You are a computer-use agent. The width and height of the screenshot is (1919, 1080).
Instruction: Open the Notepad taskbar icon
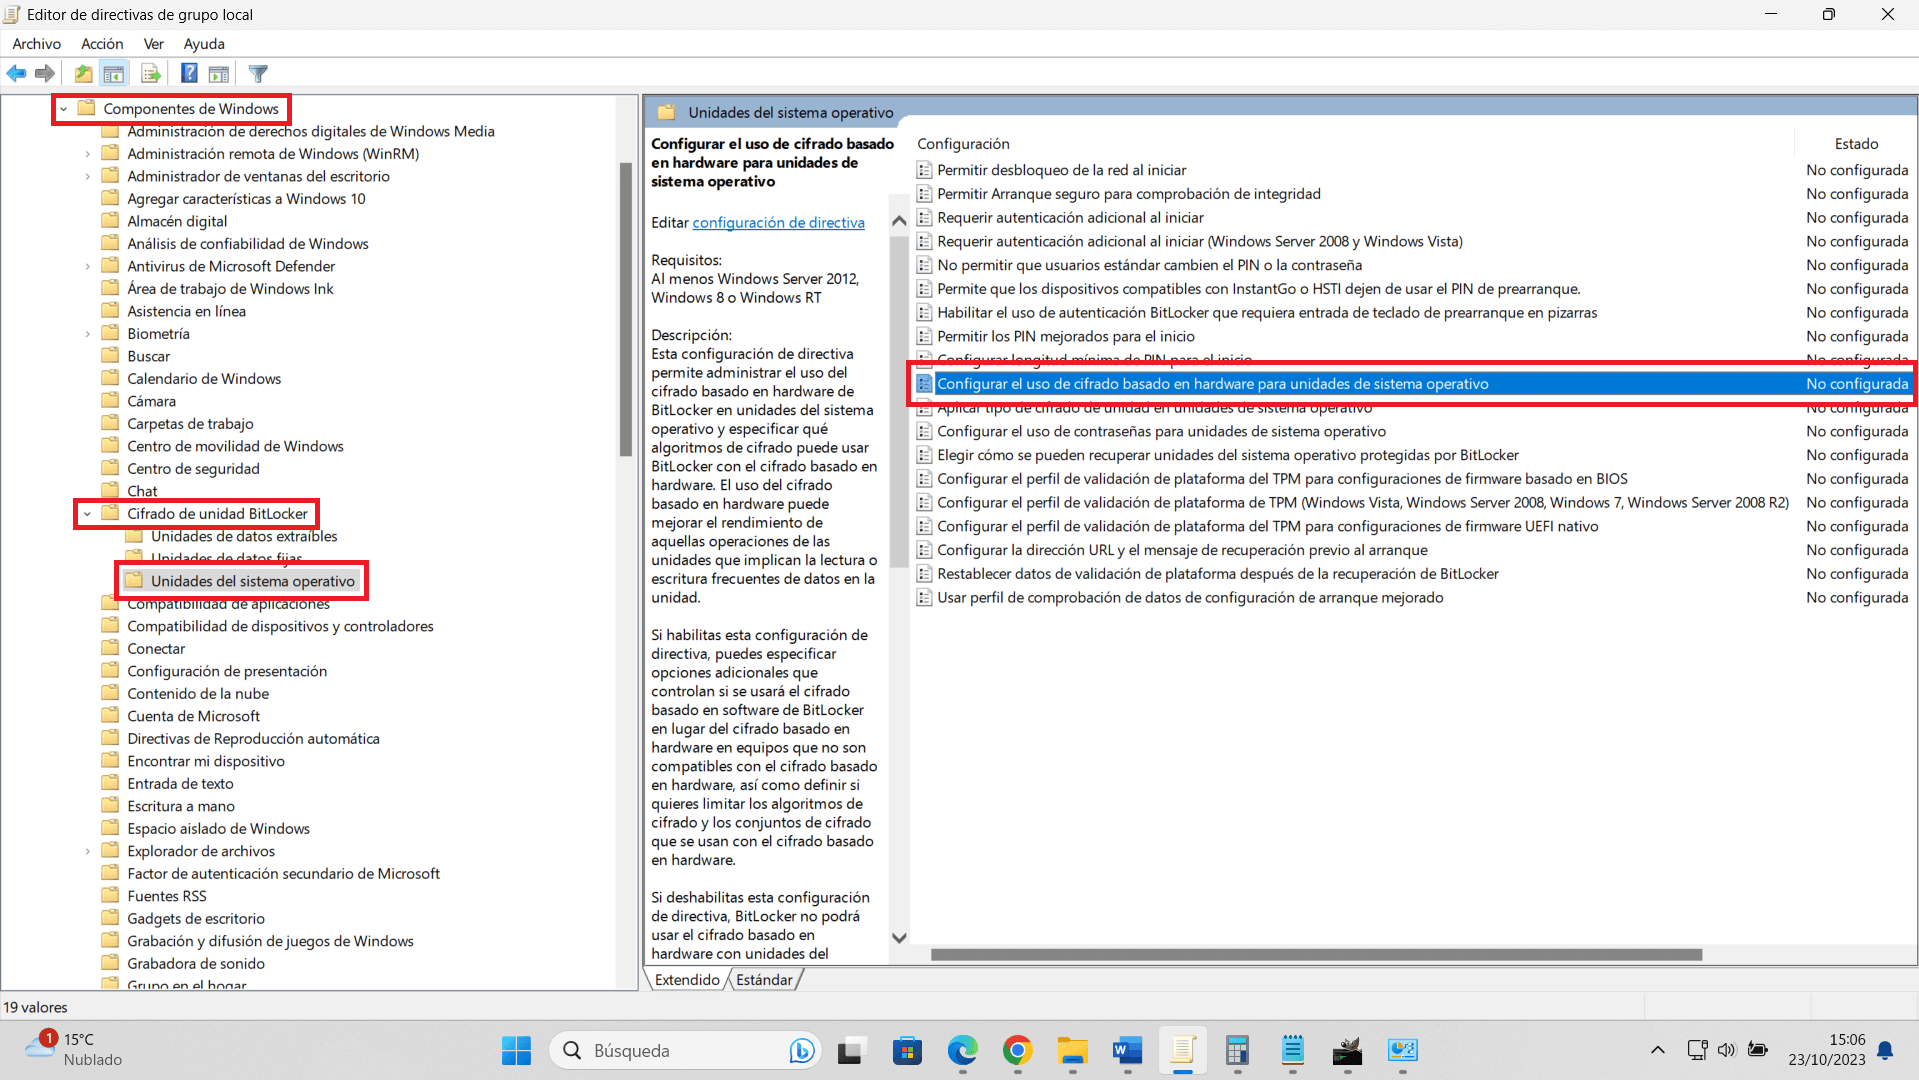coord(1292,1050)
